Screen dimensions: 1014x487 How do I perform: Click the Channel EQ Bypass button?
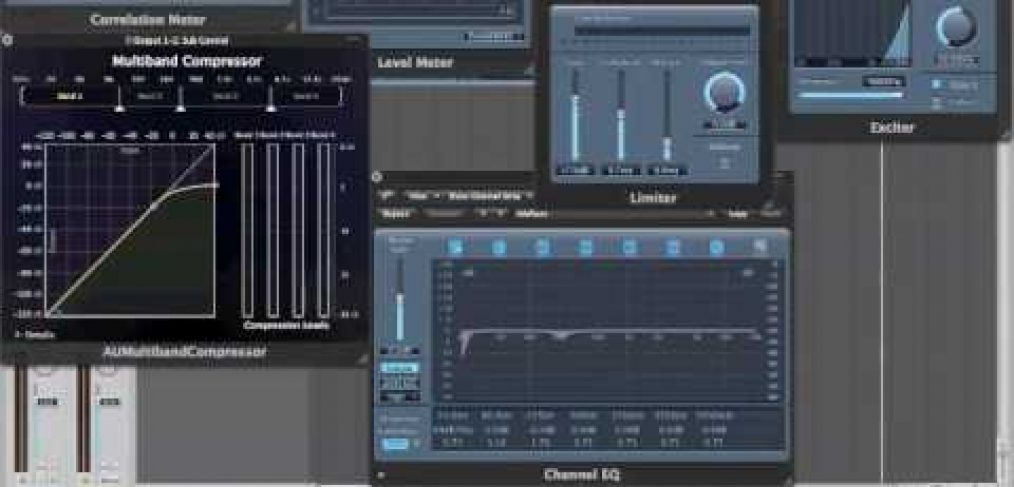[x=394, y=213]
